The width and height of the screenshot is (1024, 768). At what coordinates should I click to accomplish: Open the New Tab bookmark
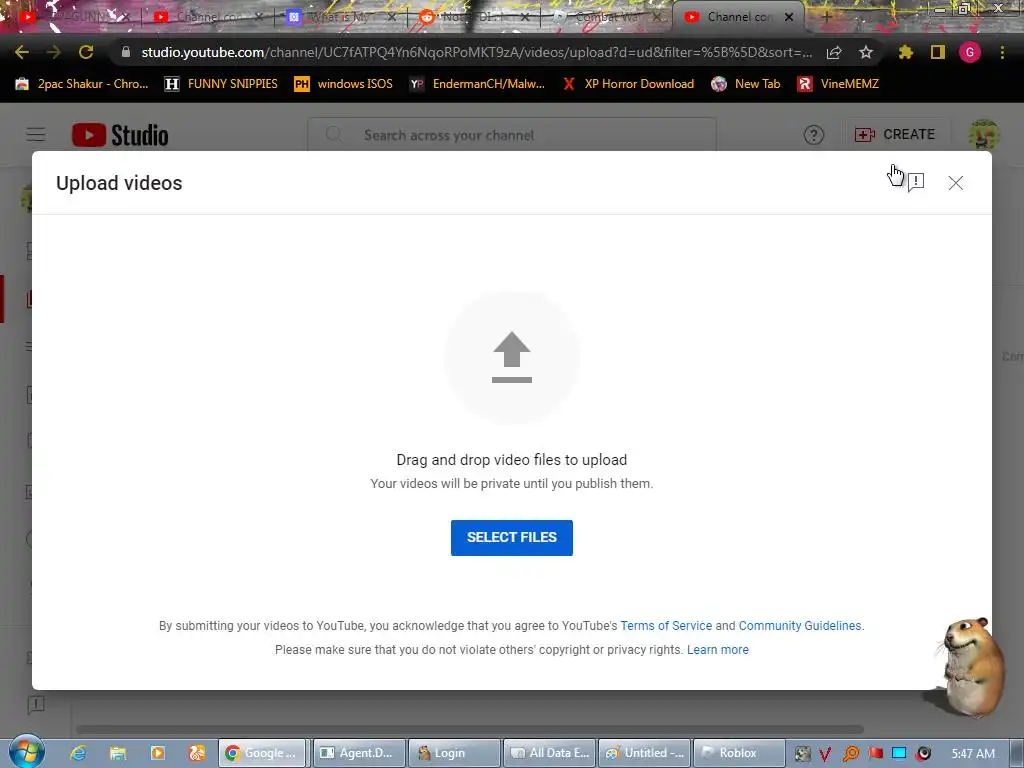click(x=746, y=84)
